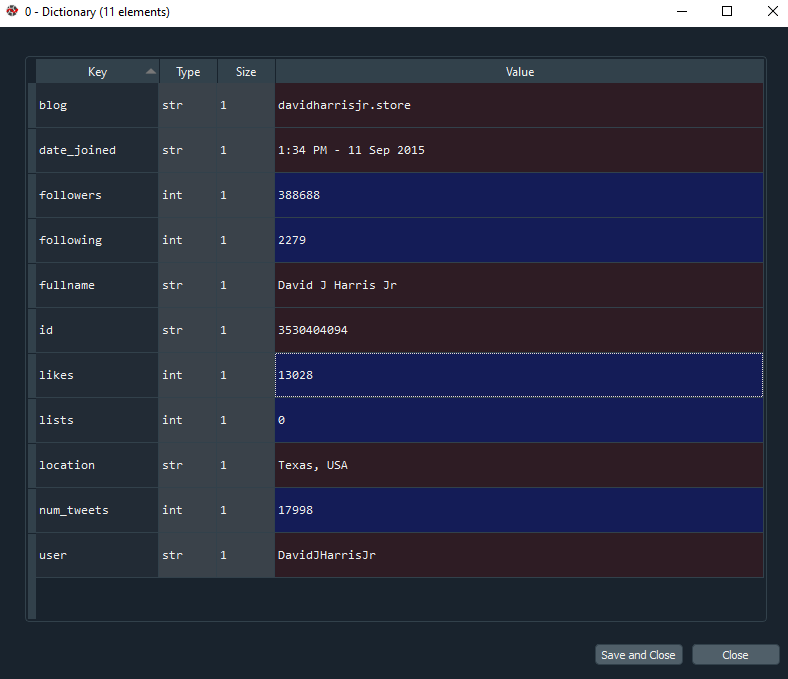Maximize the Dictionary window
This screenshot has width=788, height=679.
(727, 11)
